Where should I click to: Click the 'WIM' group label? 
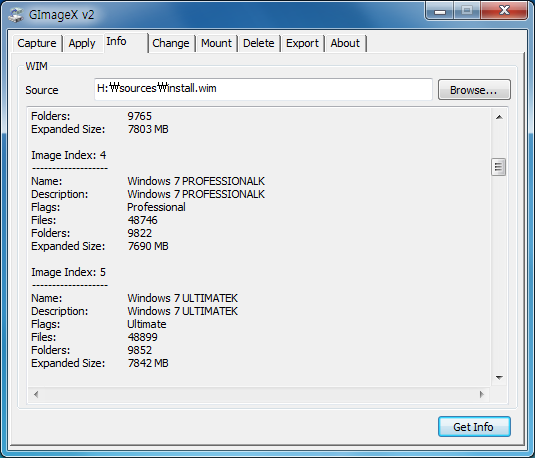(37, 66)
